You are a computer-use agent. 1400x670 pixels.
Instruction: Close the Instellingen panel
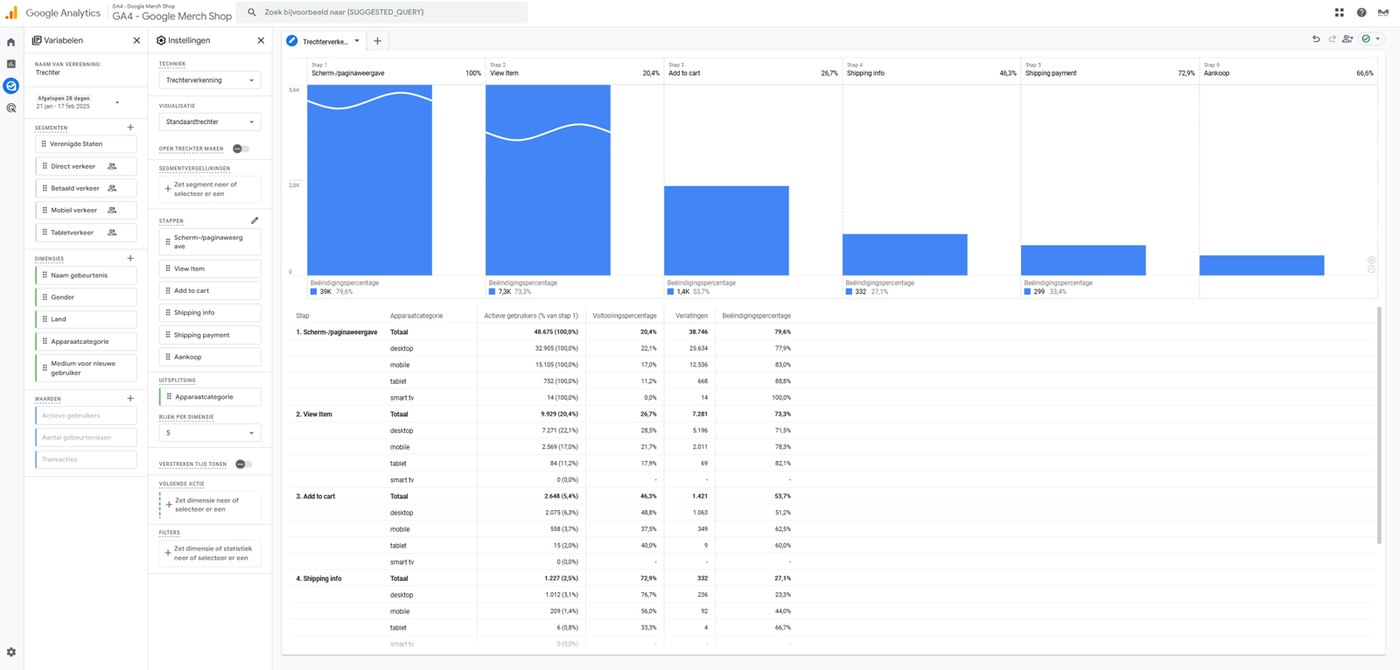click(261, 41)
